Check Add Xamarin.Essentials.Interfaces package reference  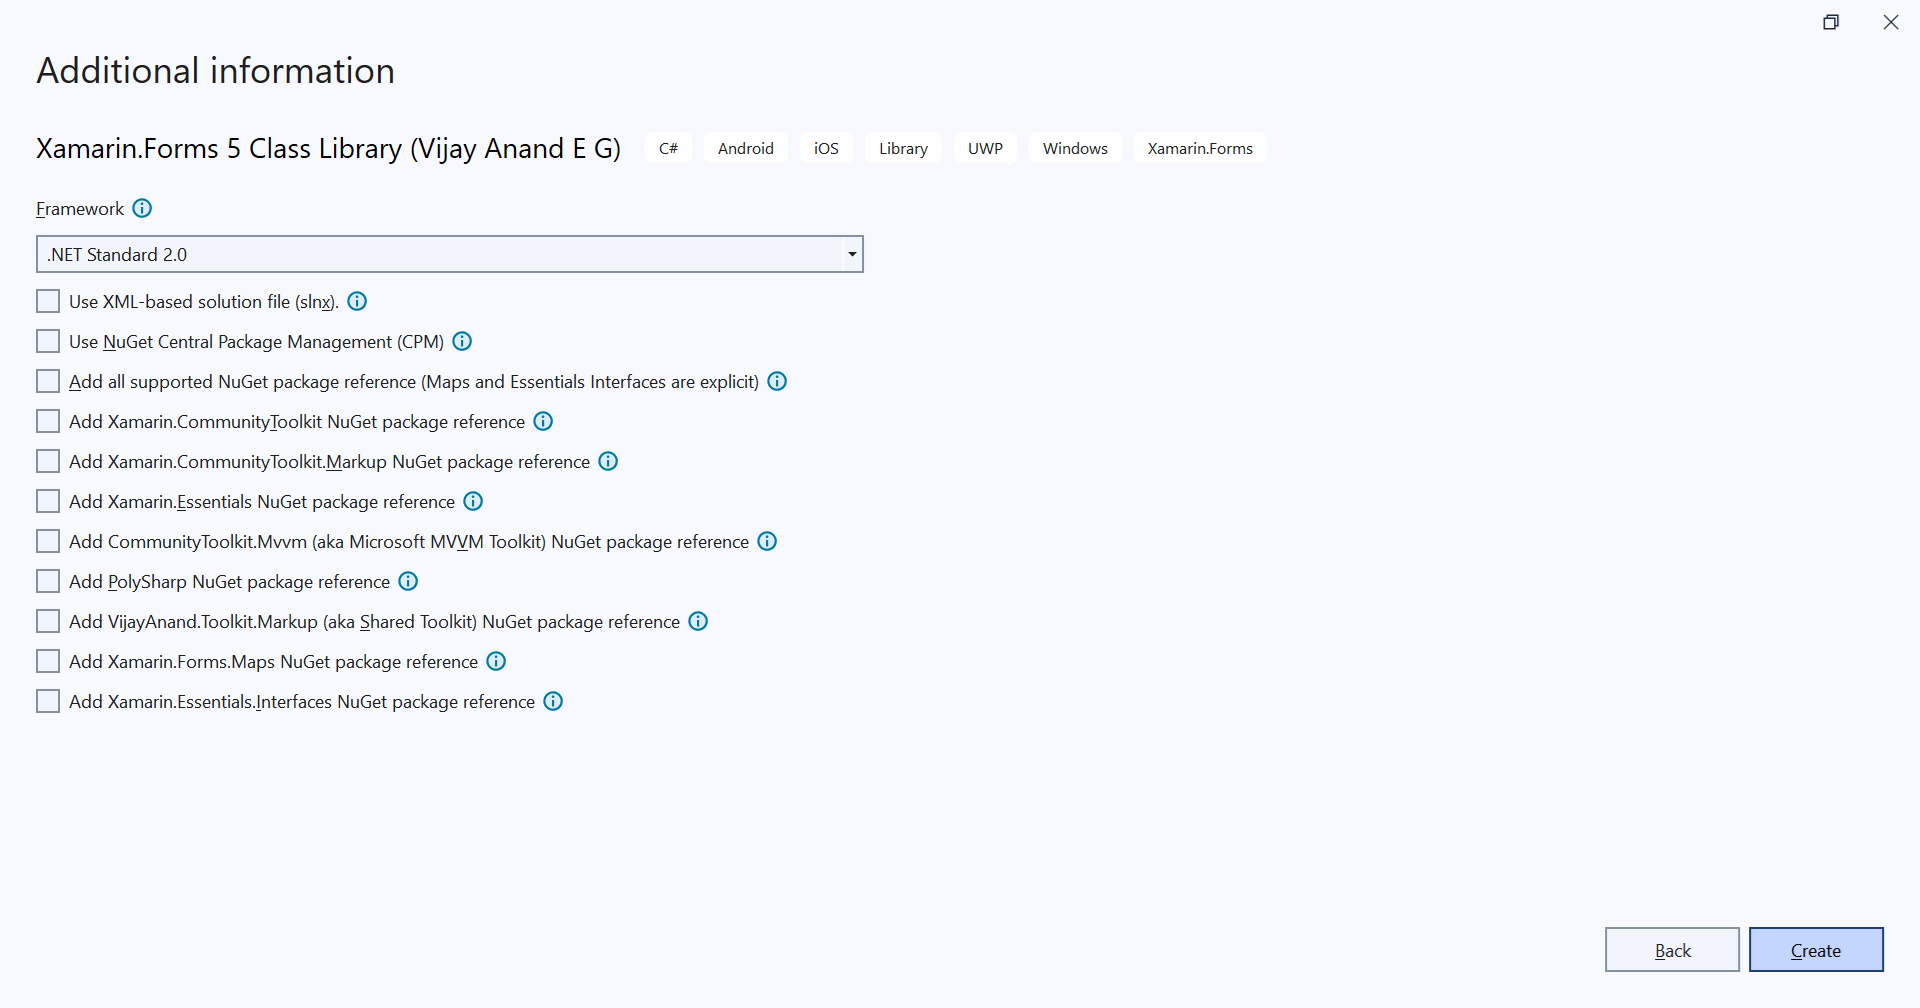pyautogui.click(x=48, y=701)
